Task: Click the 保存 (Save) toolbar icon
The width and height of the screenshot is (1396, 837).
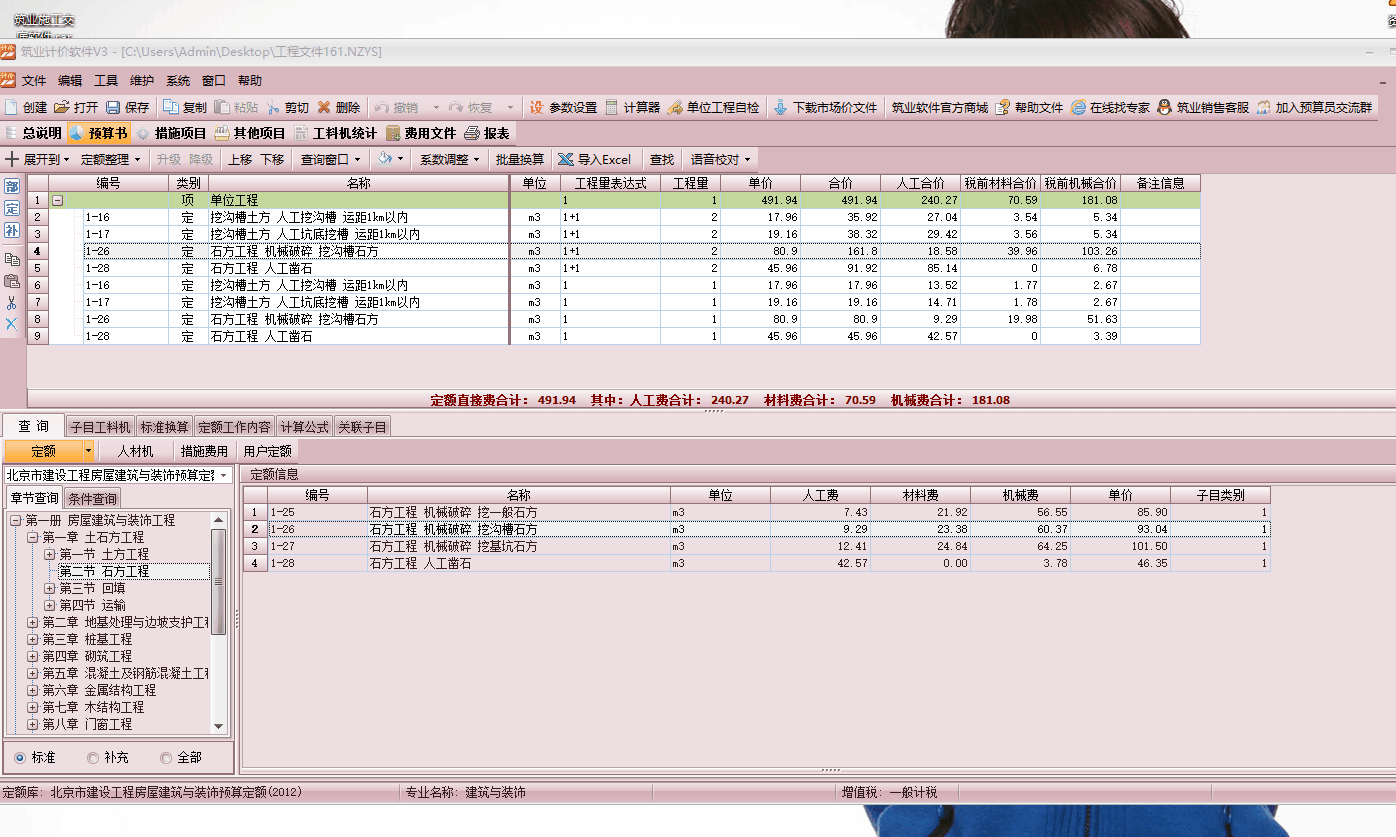Action: (113, 107)
